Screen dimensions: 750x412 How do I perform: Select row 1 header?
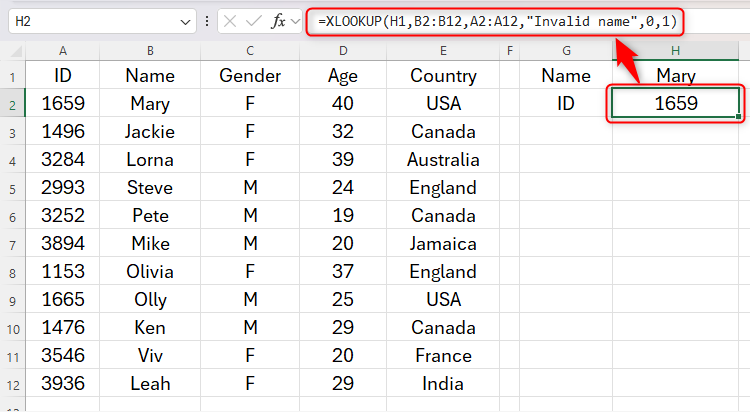click(x=13, y=77)
